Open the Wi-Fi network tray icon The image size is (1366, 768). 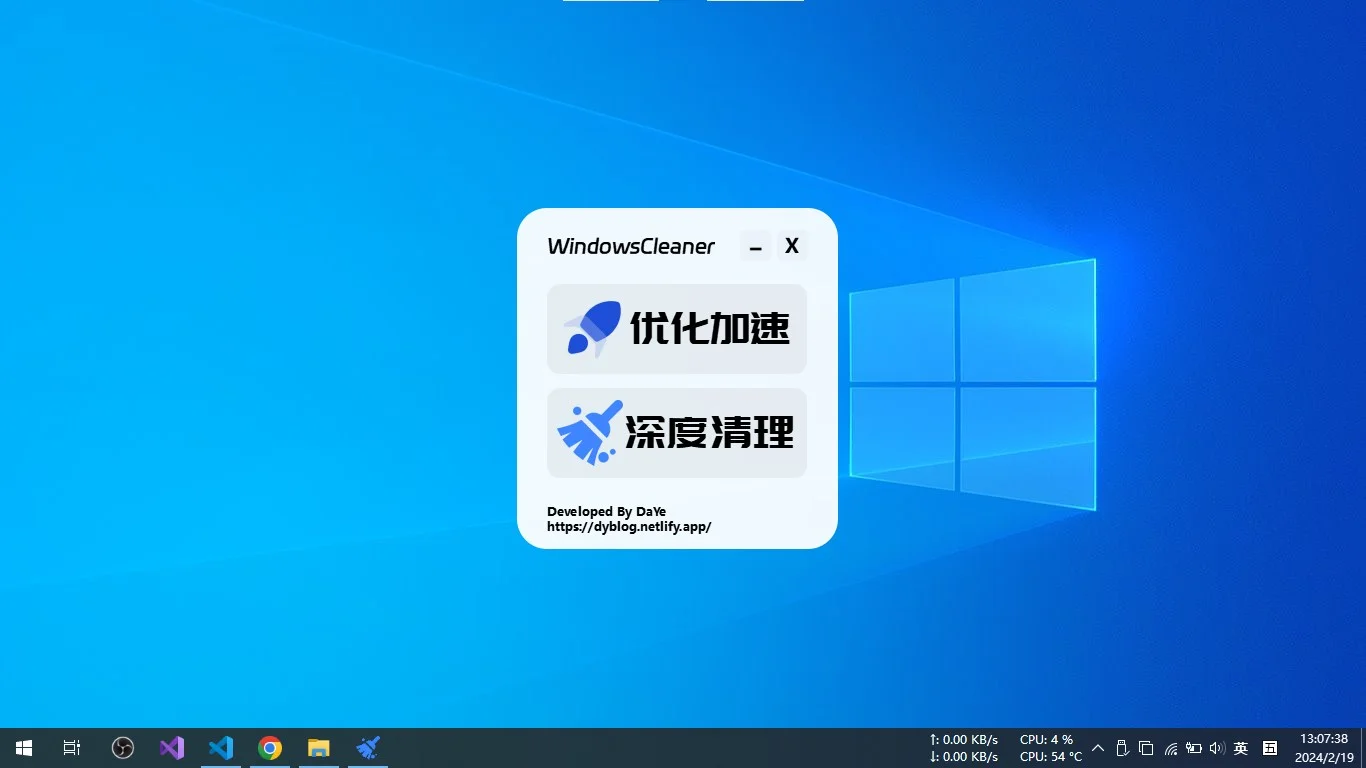1171,748
